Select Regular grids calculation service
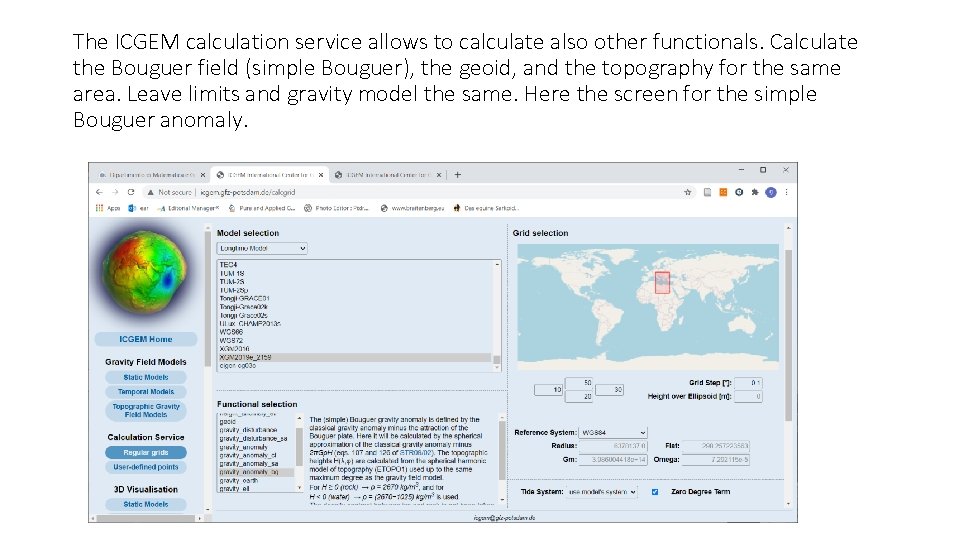The image size is (960, 540). click(146, 452)
